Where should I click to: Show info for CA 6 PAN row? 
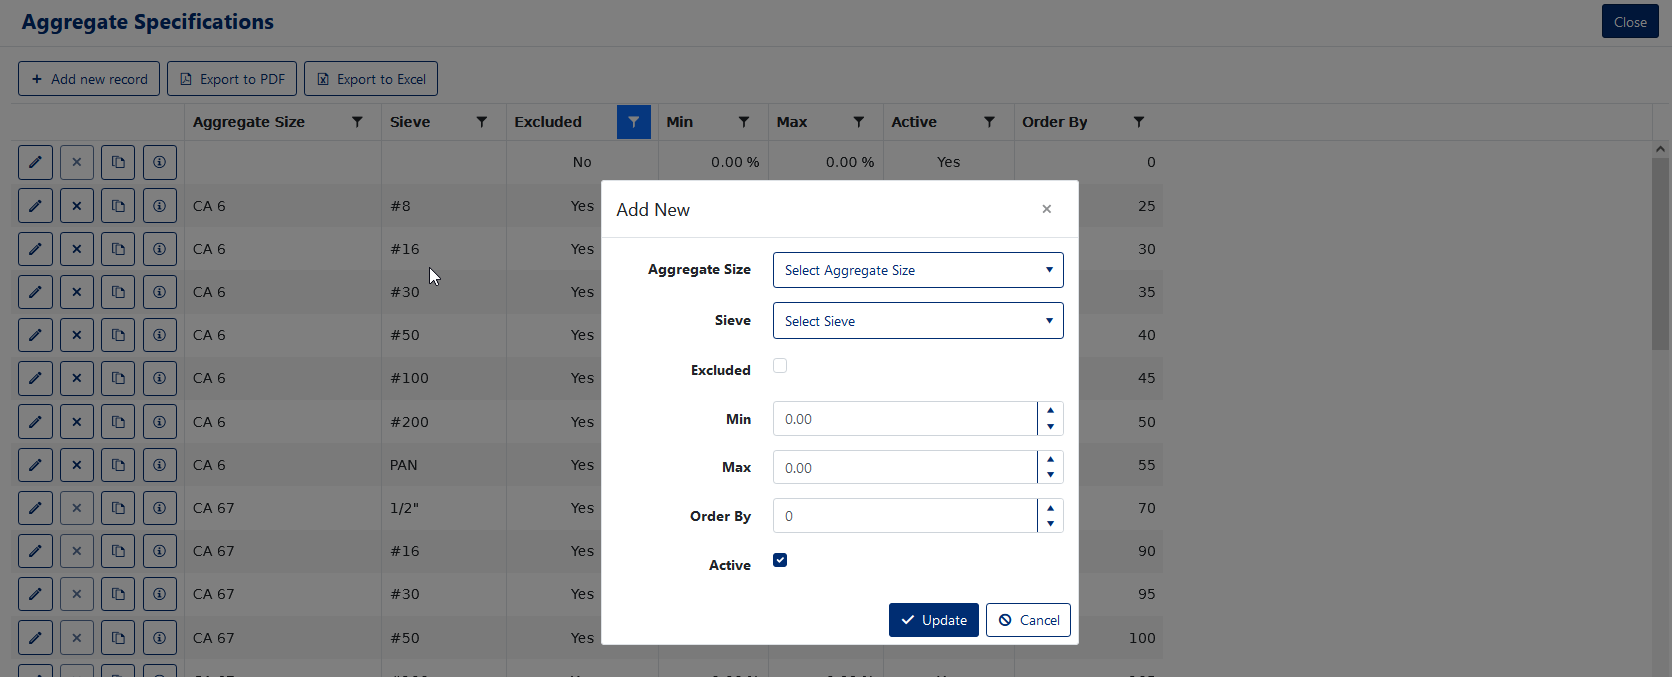point(160,465)
